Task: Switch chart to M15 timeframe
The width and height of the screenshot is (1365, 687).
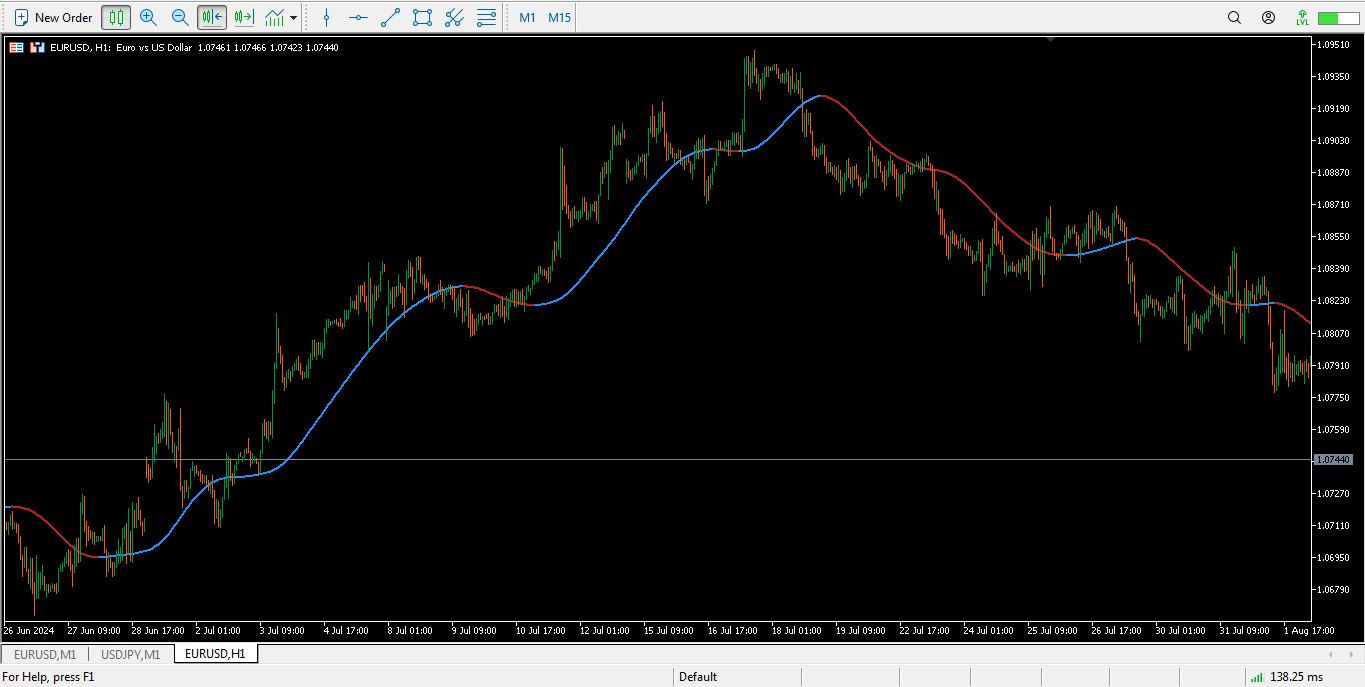Action: point(559,17)
